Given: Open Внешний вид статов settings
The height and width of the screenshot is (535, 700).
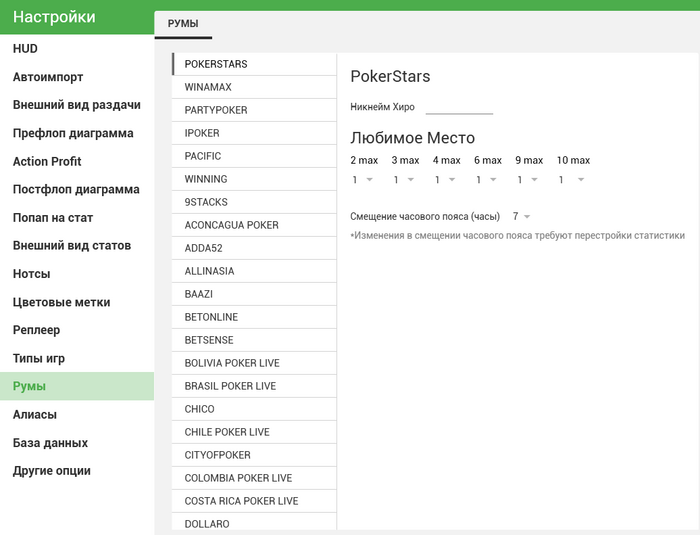Looking at the screenshot, I should (x=77, y=246).
